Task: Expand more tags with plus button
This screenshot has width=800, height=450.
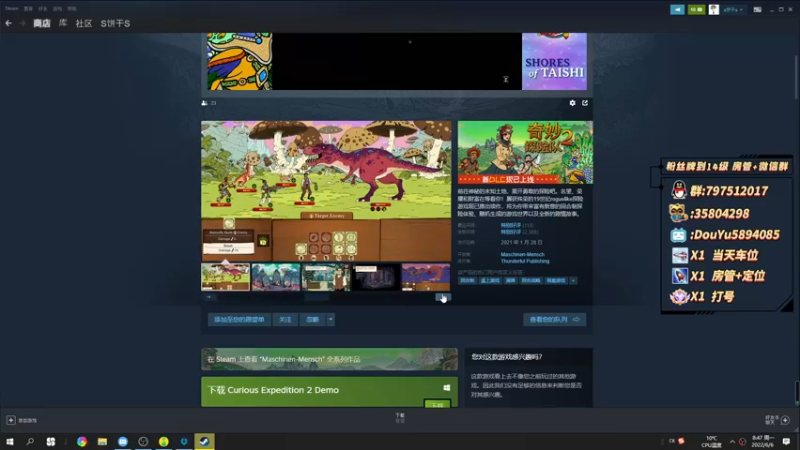Action: point(573,281)
